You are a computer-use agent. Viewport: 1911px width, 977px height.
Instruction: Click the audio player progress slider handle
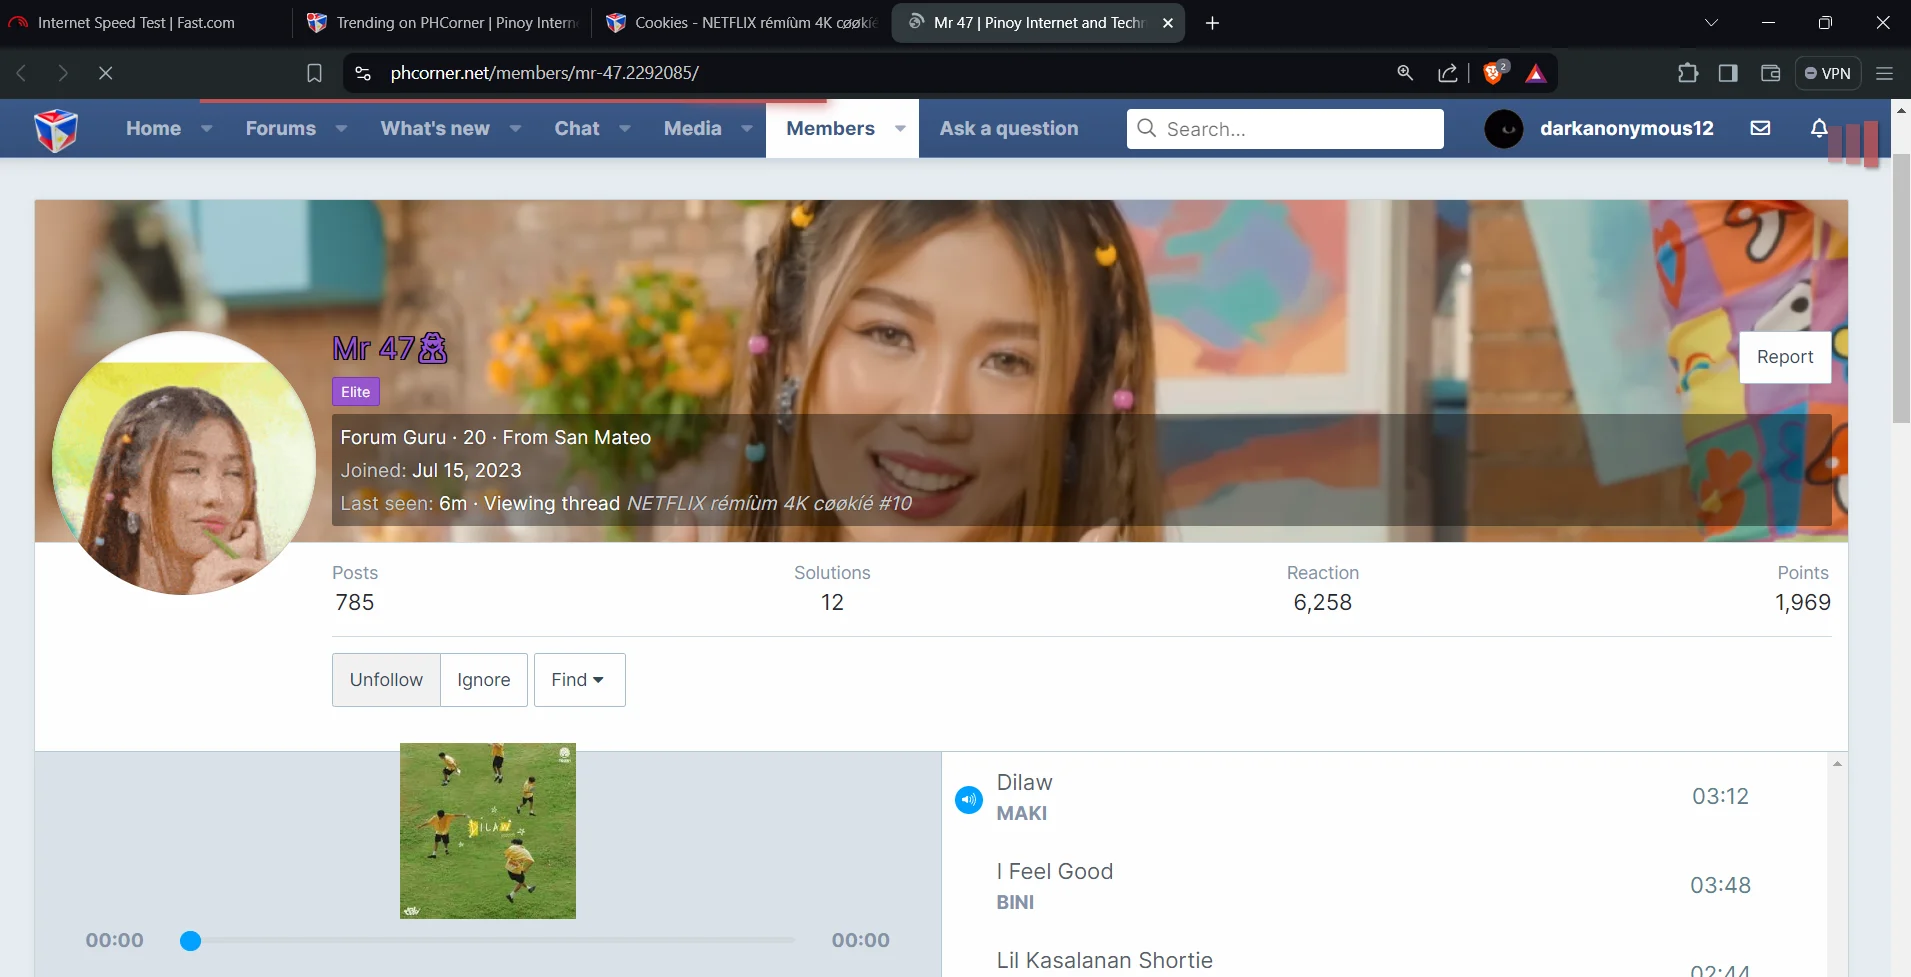point(190,940)
